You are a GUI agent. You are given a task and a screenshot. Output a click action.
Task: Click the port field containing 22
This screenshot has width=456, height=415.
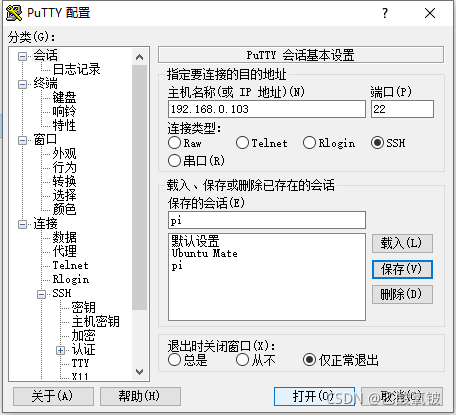point(402,109)
